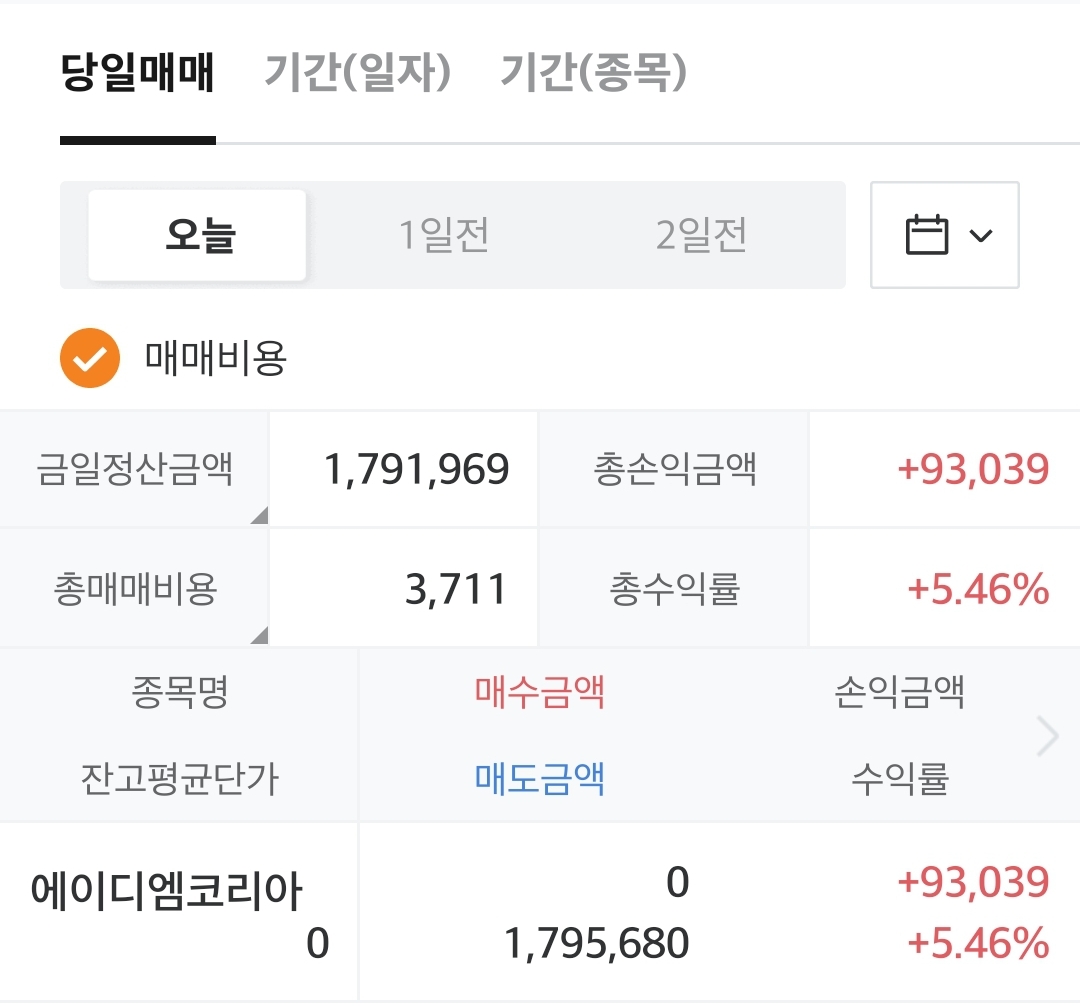
Task: Click the 잔고평균단가 column header
Action: click(180, 778)
